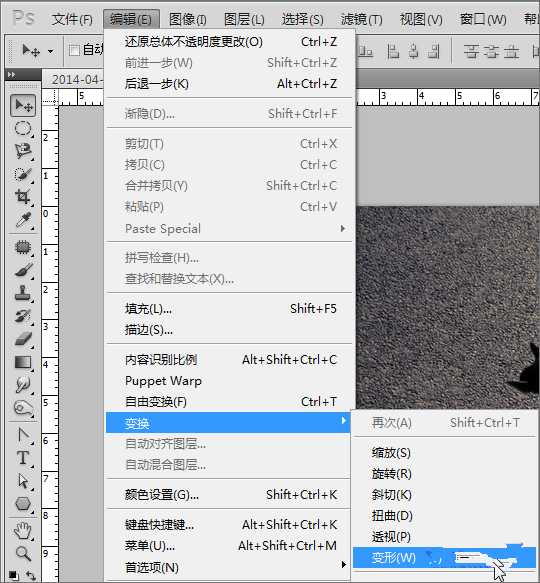
Task: Select the Spot Healing Brush tool
Action: 23,247
